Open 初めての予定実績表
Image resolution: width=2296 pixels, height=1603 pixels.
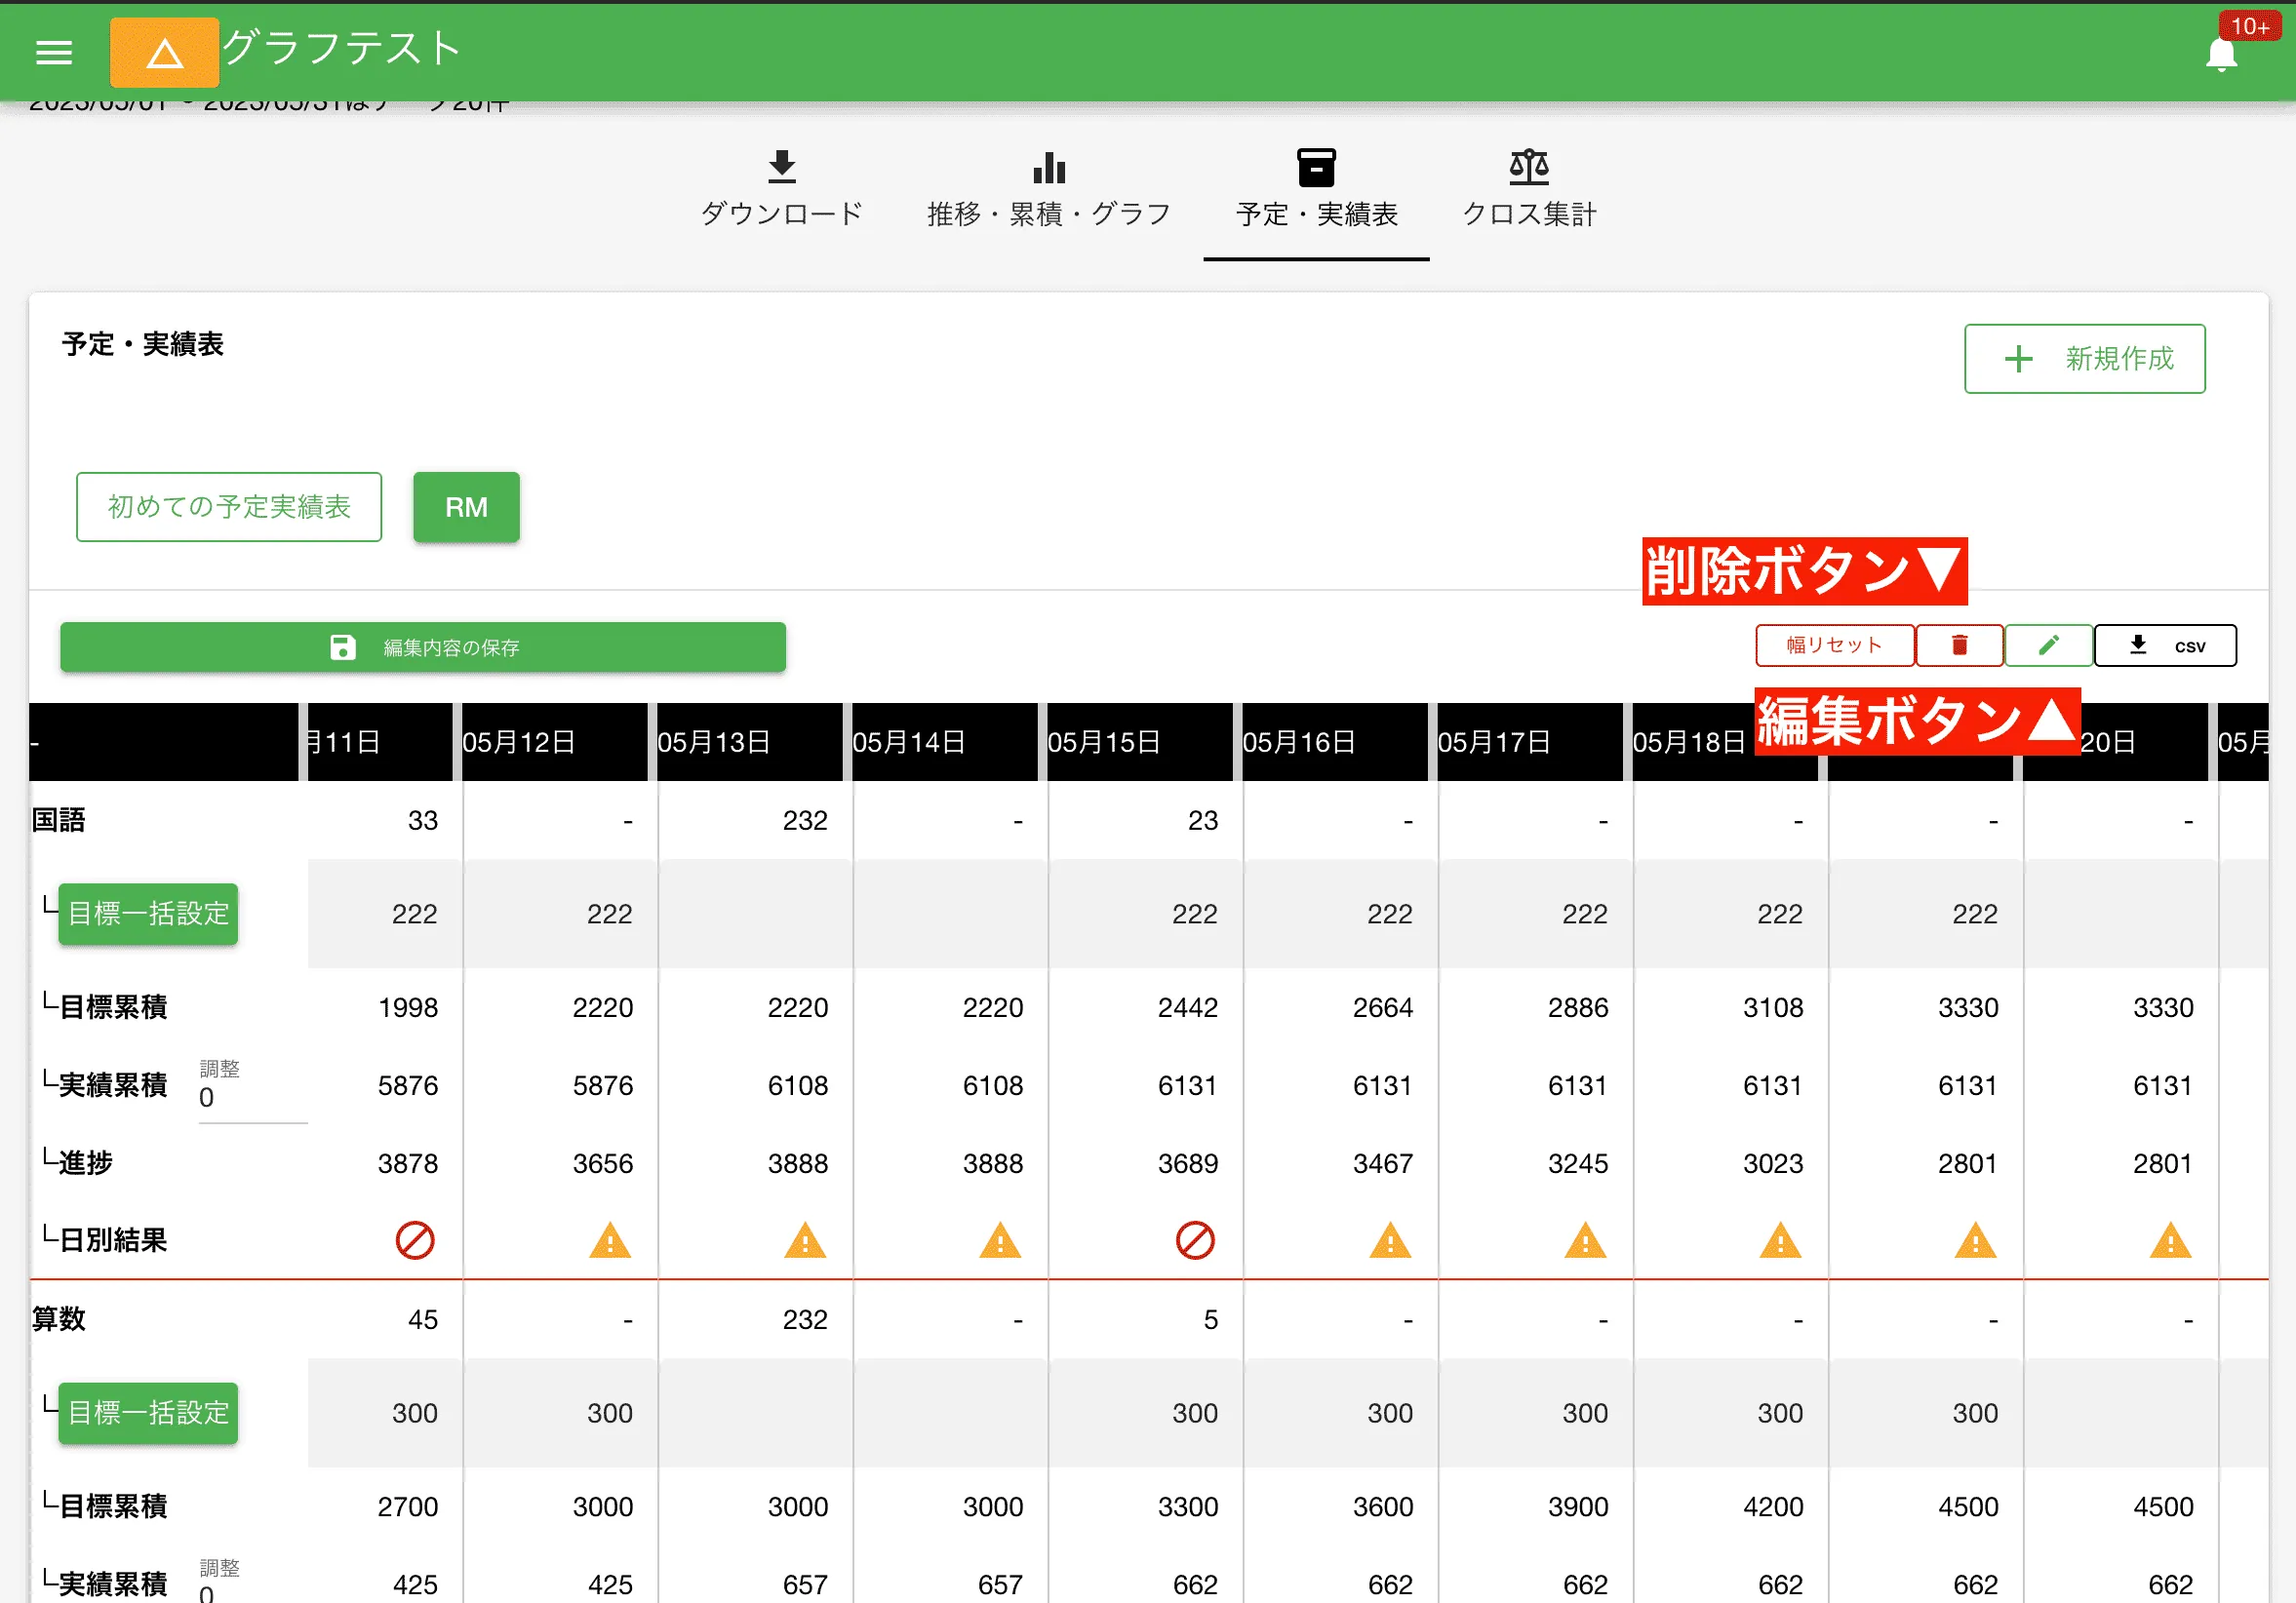228,507
